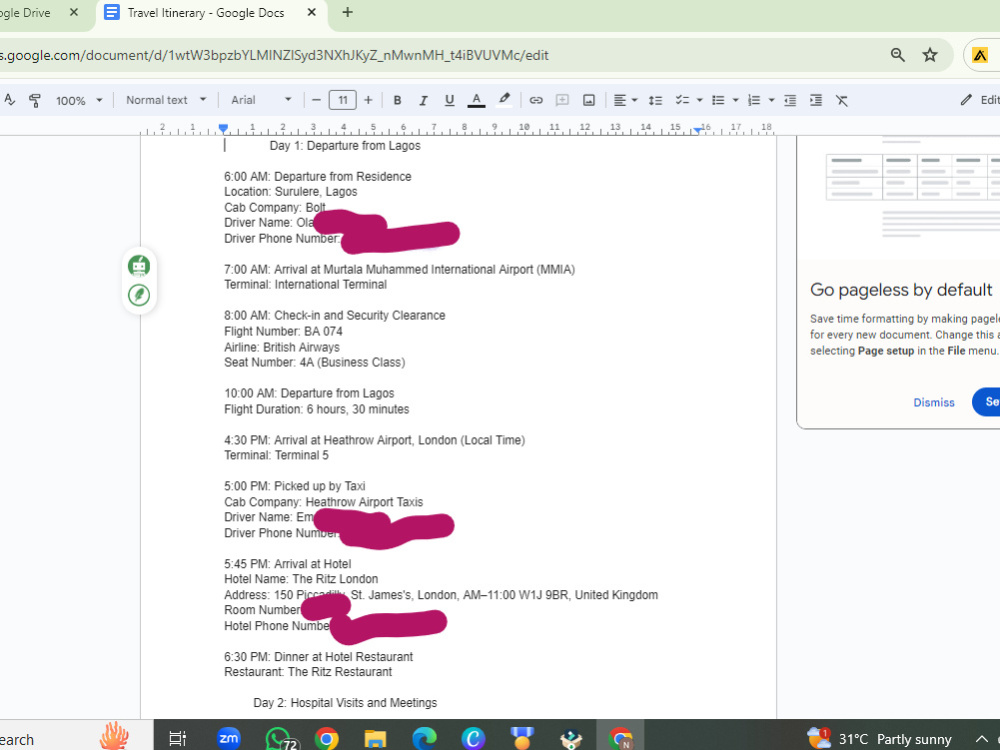Viewport: 1000px width, 750px height.
Task: Select the Paint format tool
Action: (35, 100)
